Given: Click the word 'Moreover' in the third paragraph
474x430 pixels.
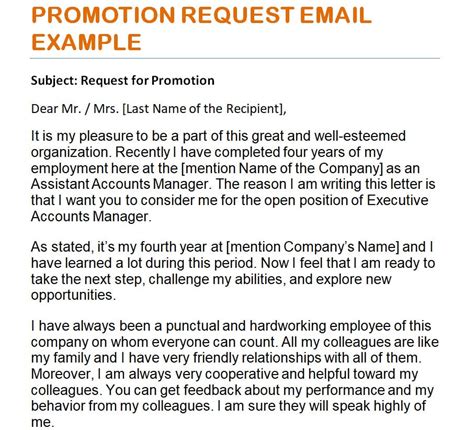Looking at the screenshot, I should 61,374.
